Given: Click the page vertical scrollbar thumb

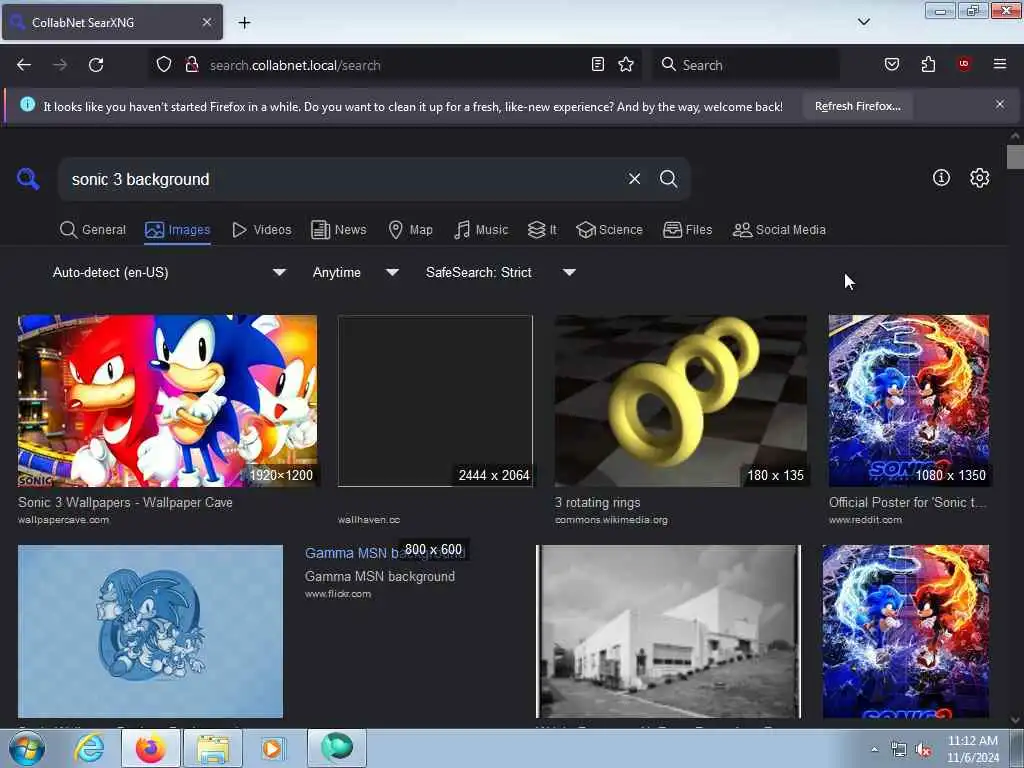Looking at the screenshot, I should tap(1015, 157).
